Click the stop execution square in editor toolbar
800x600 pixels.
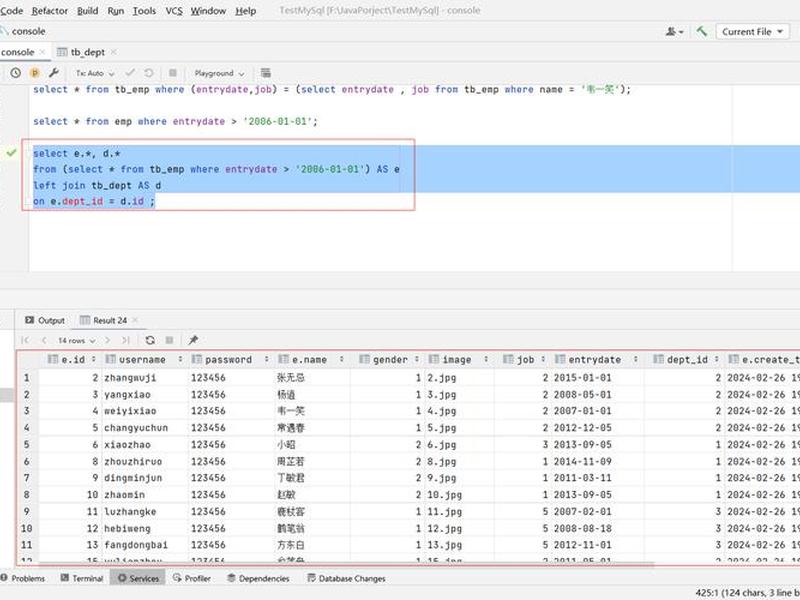click(172, 72)
